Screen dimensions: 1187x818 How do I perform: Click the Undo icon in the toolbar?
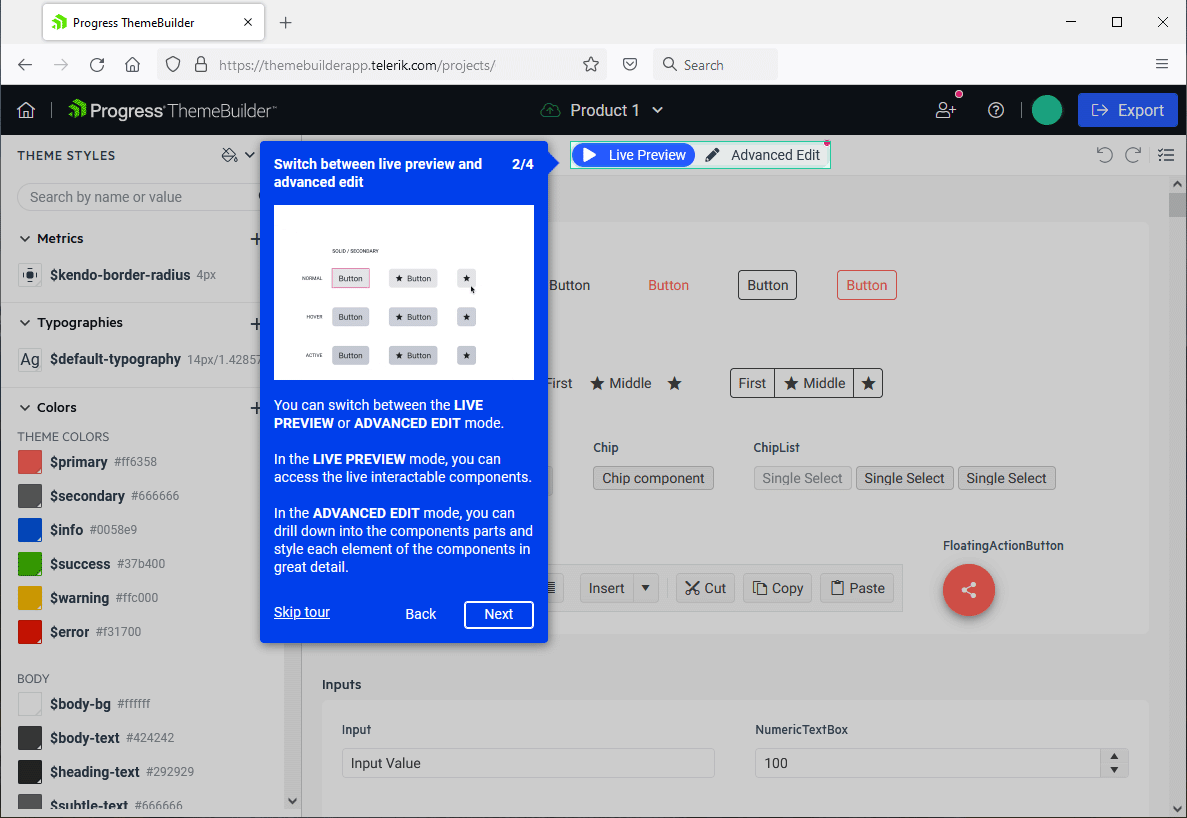point(1104,155)
